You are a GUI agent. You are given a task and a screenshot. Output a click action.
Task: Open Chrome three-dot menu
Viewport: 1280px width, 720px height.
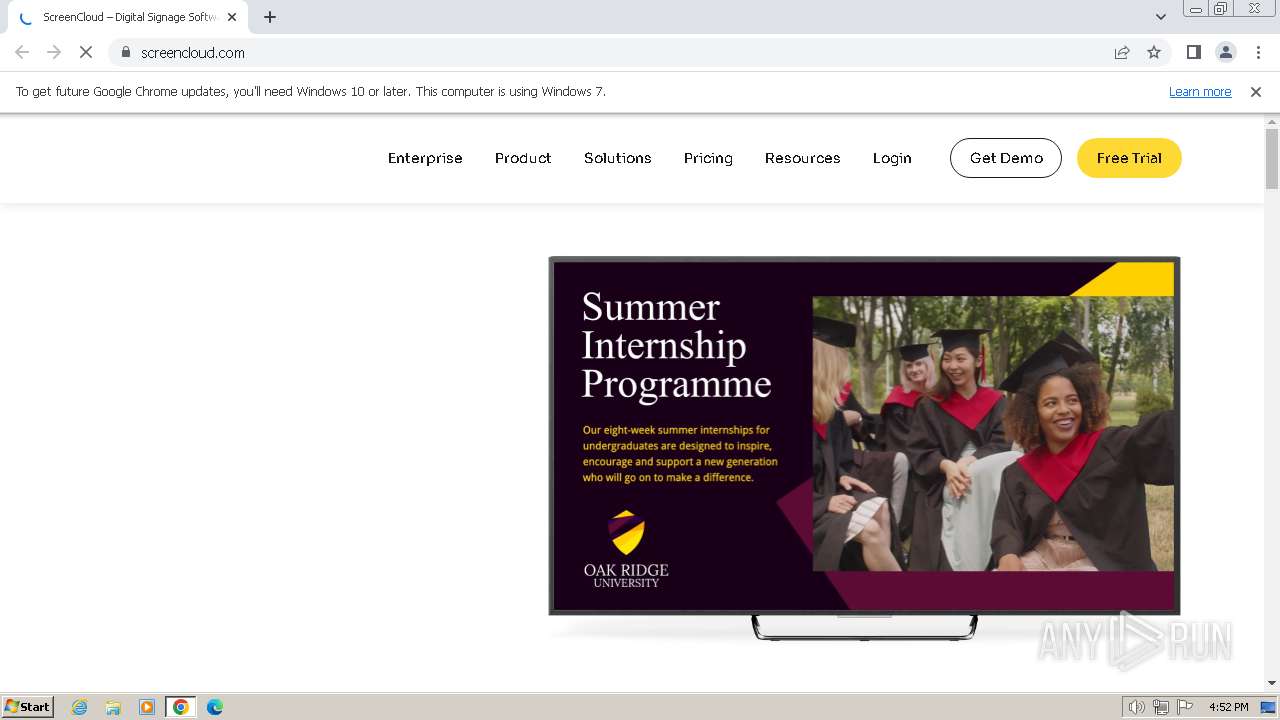1258,53
